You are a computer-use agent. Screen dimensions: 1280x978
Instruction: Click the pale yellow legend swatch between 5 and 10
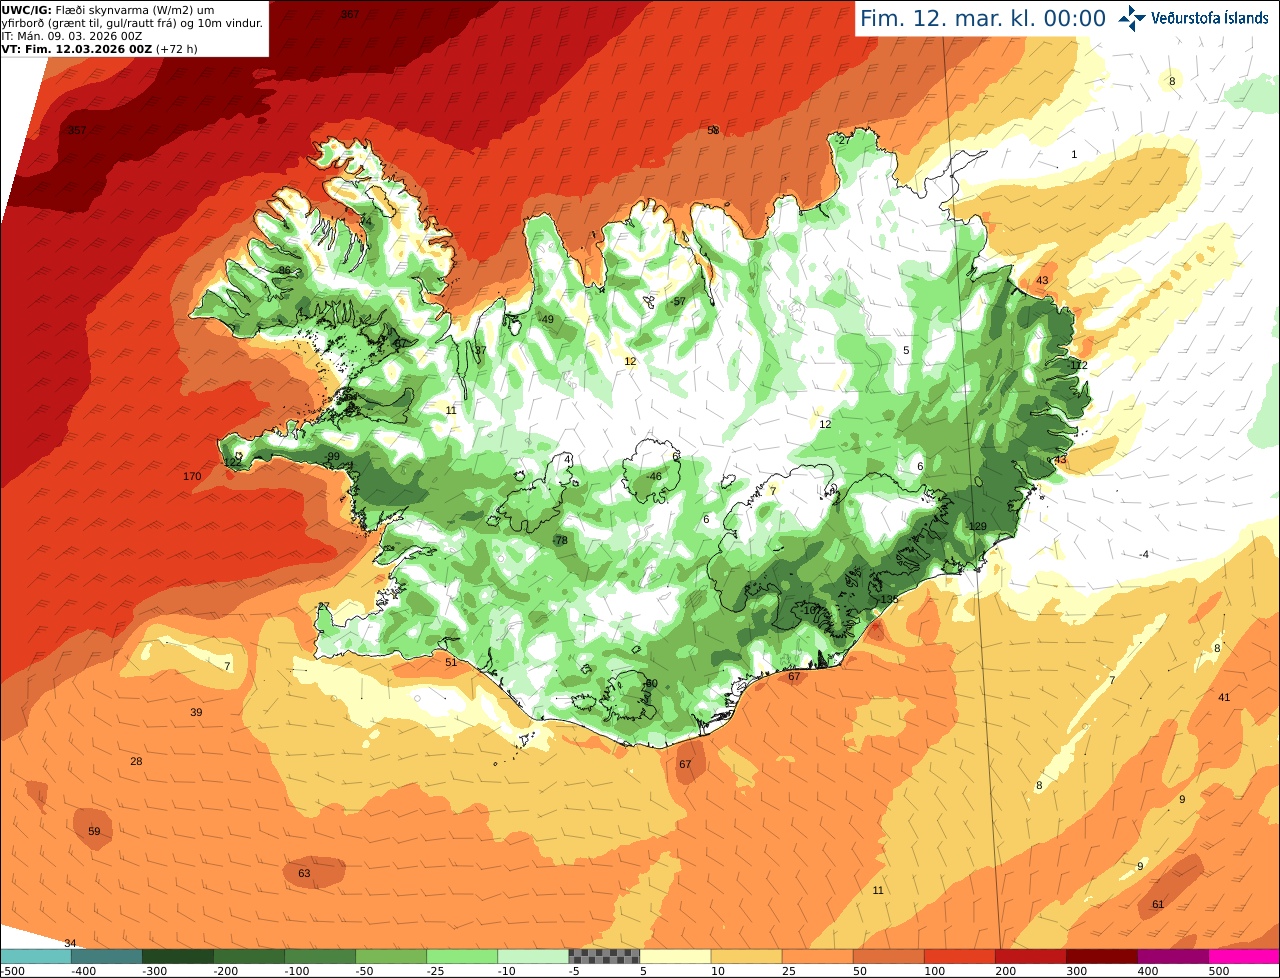675,957
